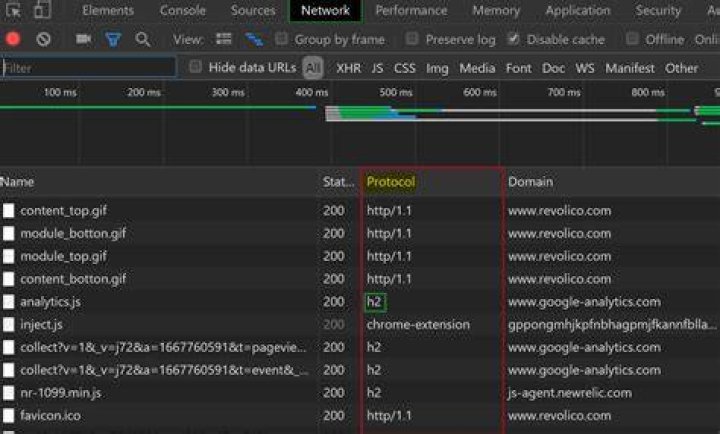Open the Memory tab
The width and height of the screenshot is (720, 434).
pyautogui.click(x=496, y=10)
